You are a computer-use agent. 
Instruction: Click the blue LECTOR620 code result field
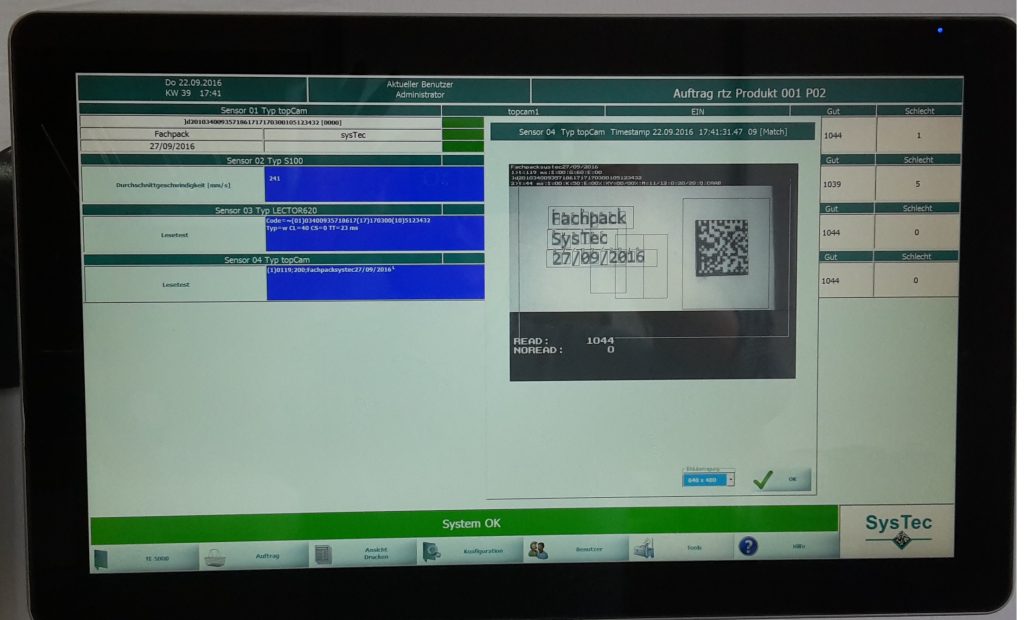(374, 232)
